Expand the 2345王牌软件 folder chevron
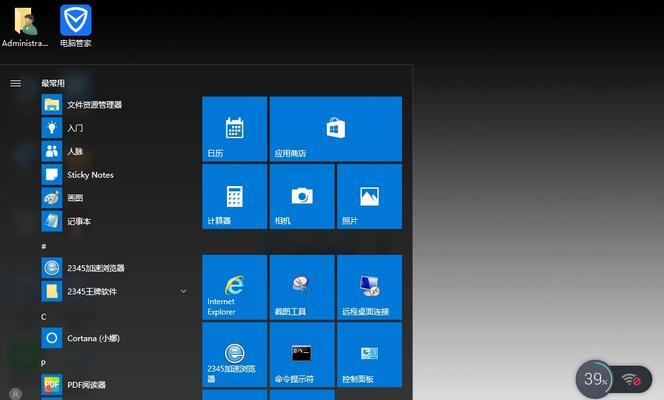This screenshot has height=400, width=664. (x=183, y=291)
